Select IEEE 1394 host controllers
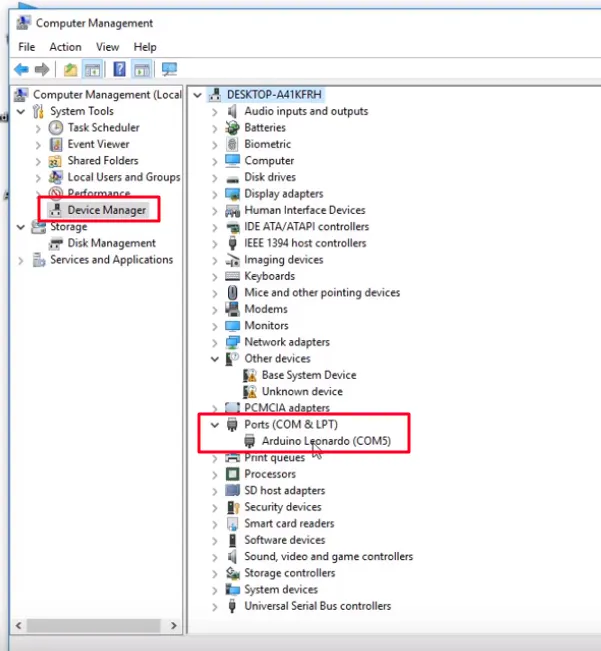This screenshot has width=601, height=651. (x=305, y=243)
